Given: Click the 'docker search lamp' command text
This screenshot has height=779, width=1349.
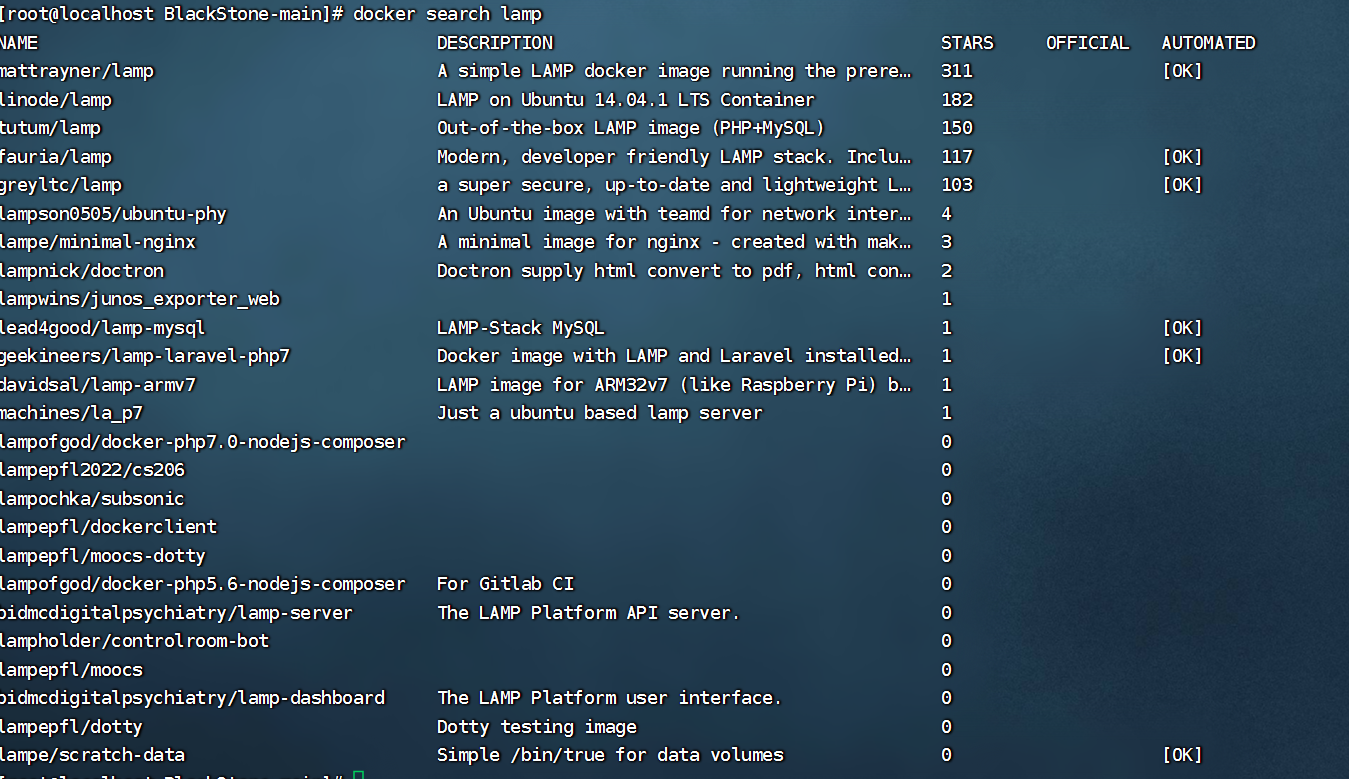Looking at the screenshot, I should click(447, 14).
